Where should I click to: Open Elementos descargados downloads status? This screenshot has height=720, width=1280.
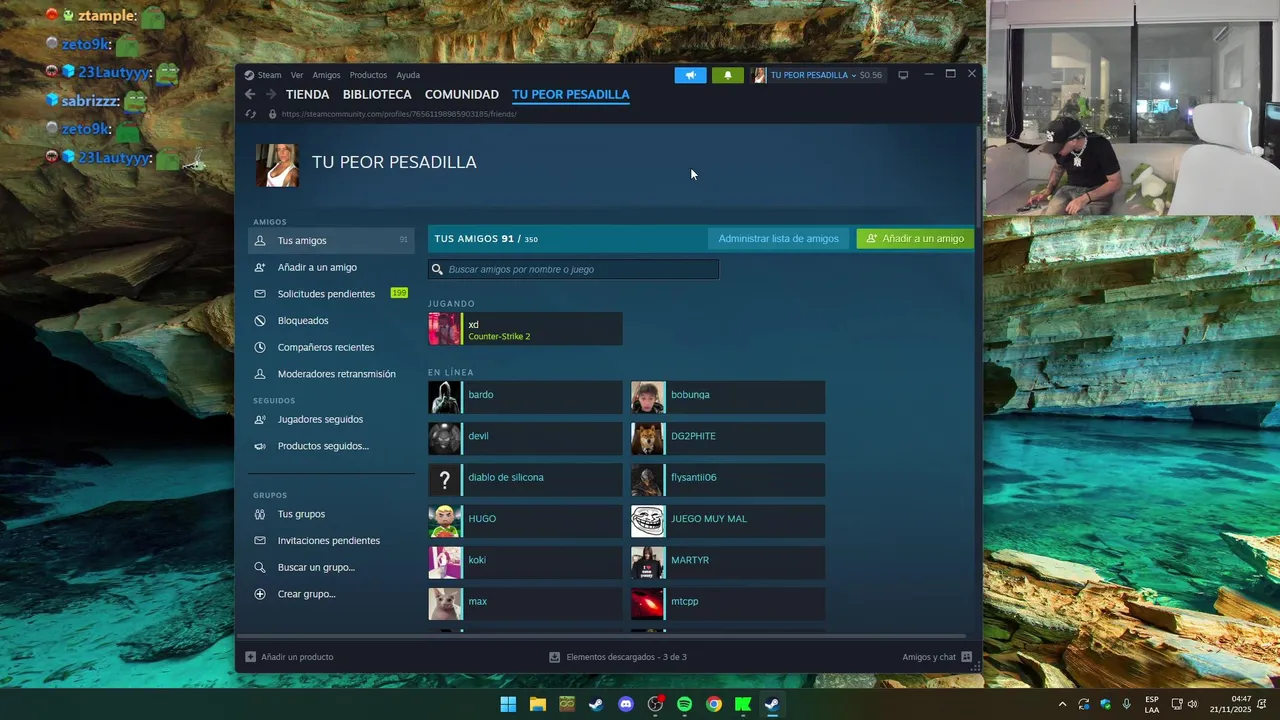point(618,657)
